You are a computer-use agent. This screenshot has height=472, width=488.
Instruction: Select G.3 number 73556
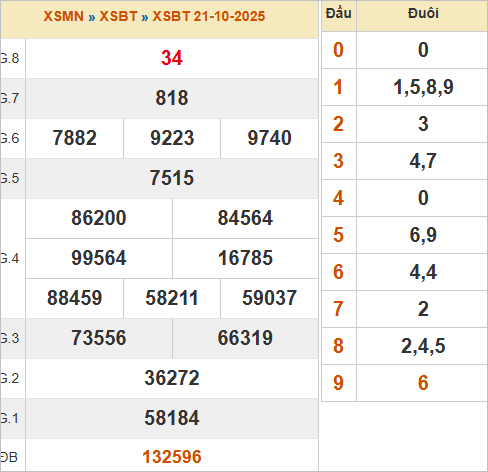[x=99, y=338]
